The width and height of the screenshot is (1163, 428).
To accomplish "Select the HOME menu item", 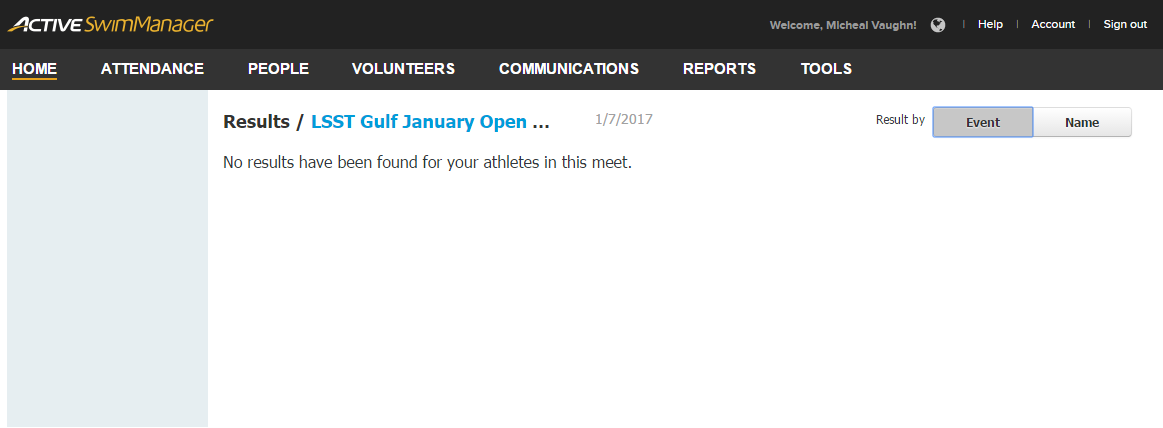I will tap(35, 69).
